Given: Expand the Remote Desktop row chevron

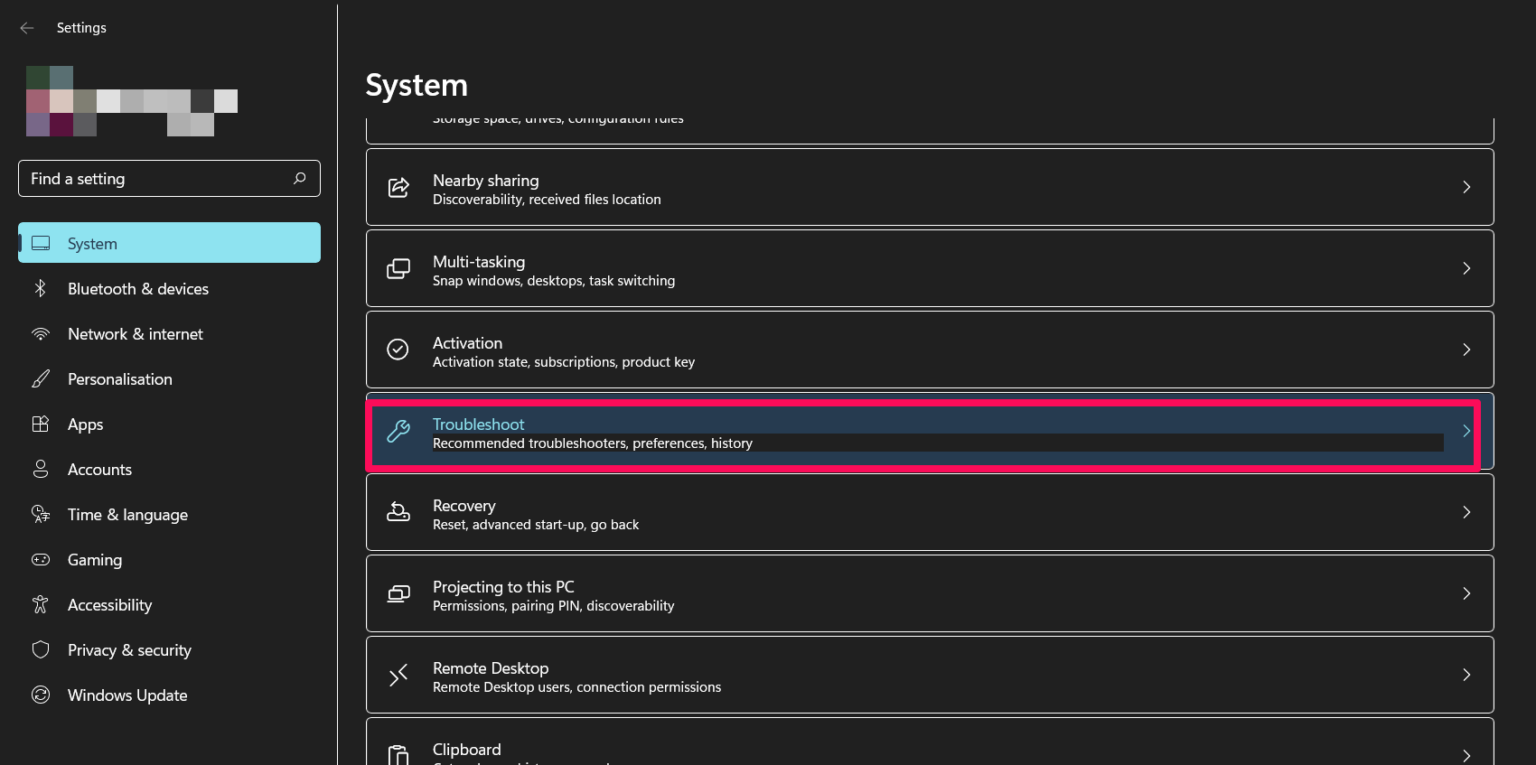Looking at the screenshot, I should point(1466,674).
